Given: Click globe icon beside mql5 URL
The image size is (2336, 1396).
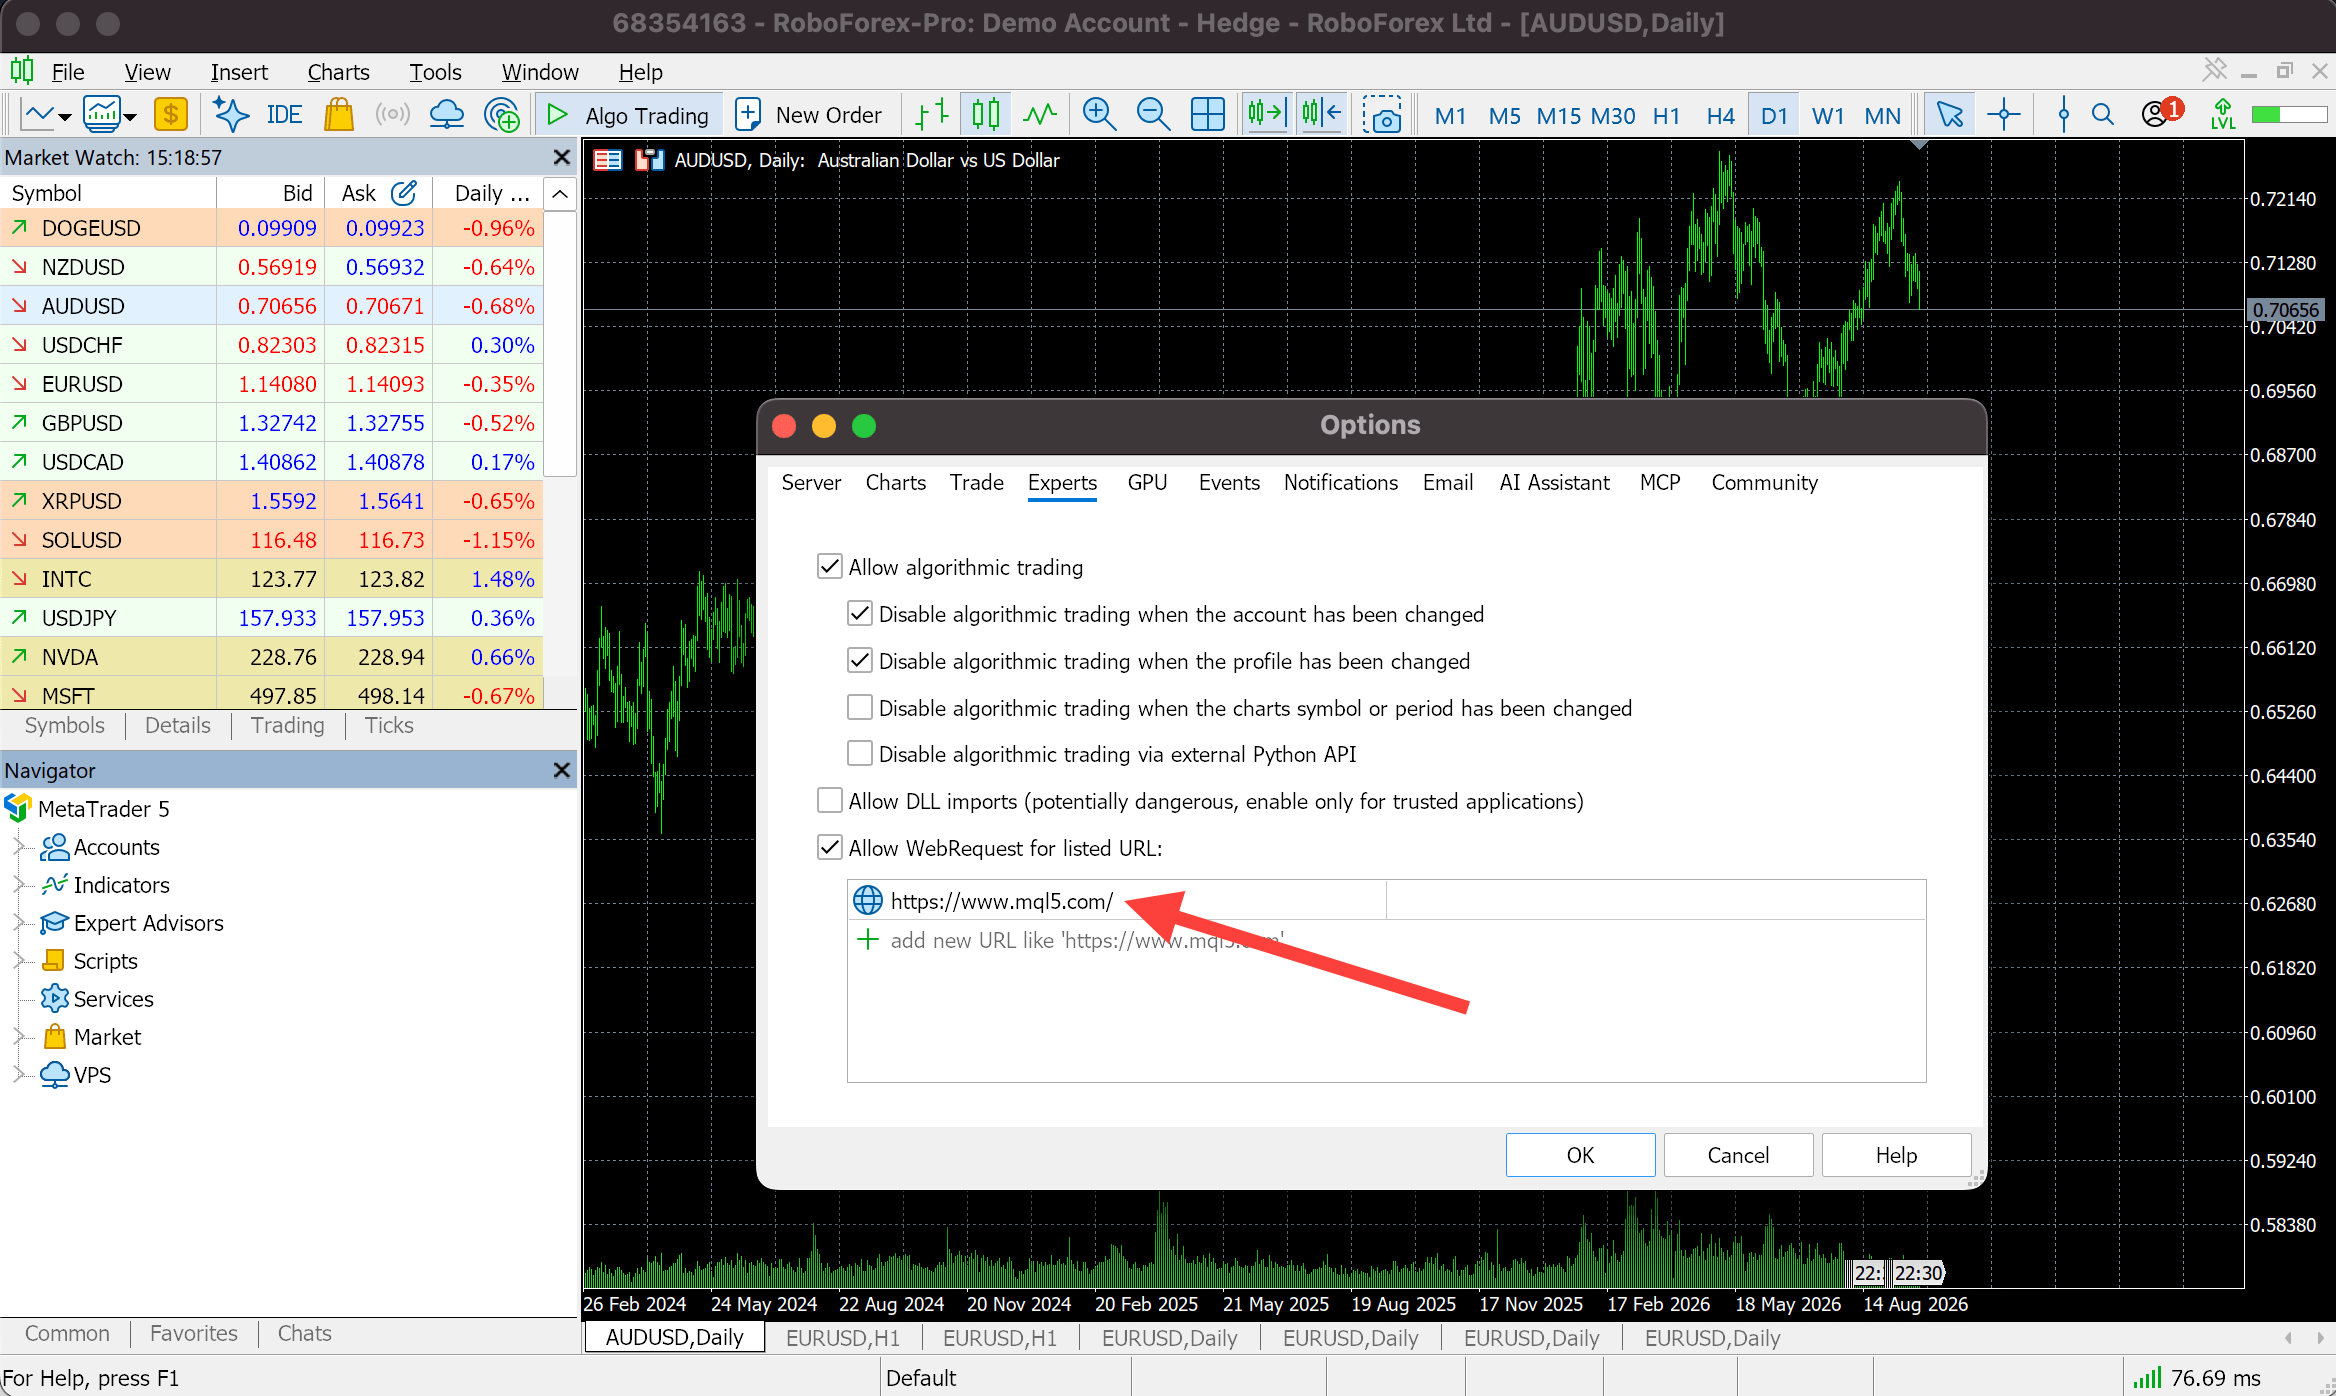Looking at the screenshot, I should 867,901.
